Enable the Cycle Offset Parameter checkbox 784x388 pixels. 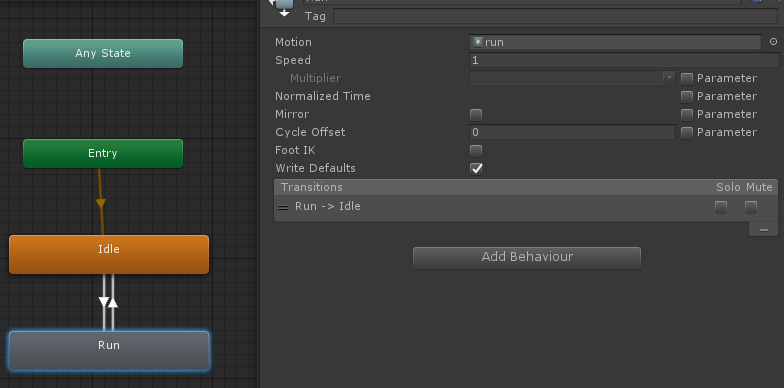point(687,132)
